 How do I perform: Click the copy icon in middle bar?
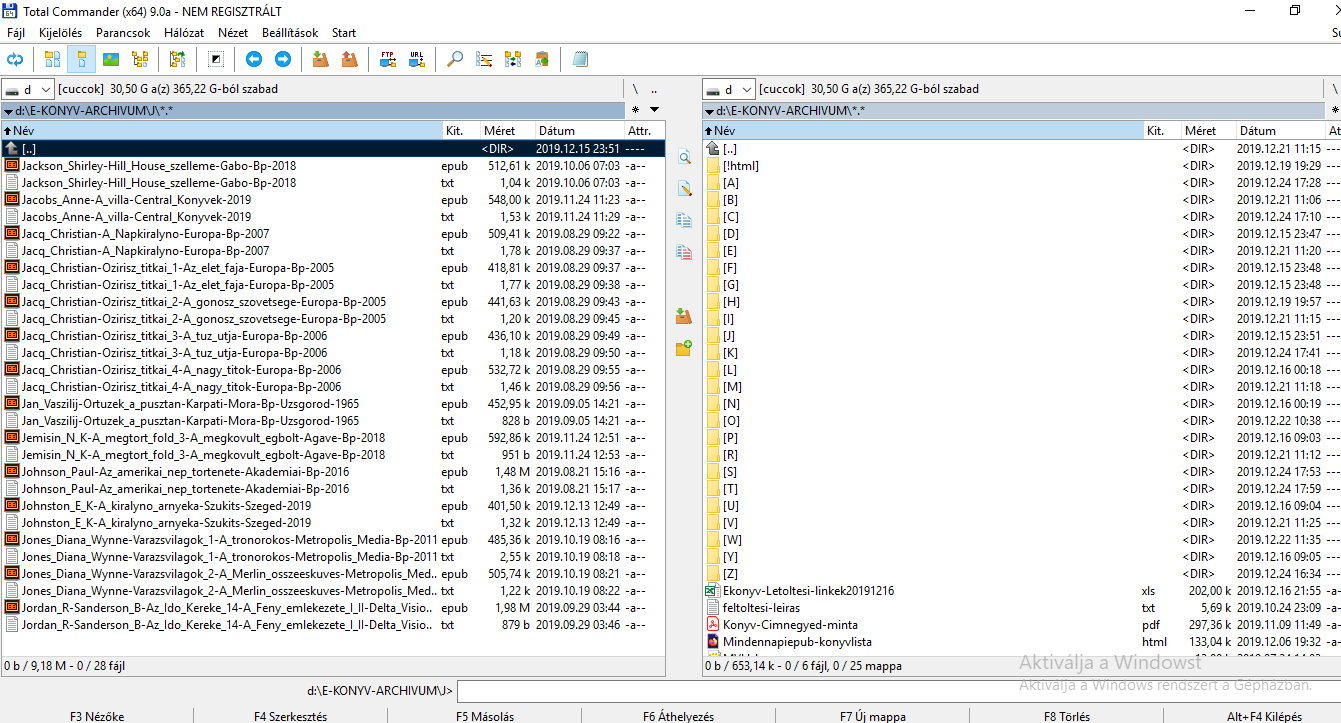point(684,220)
